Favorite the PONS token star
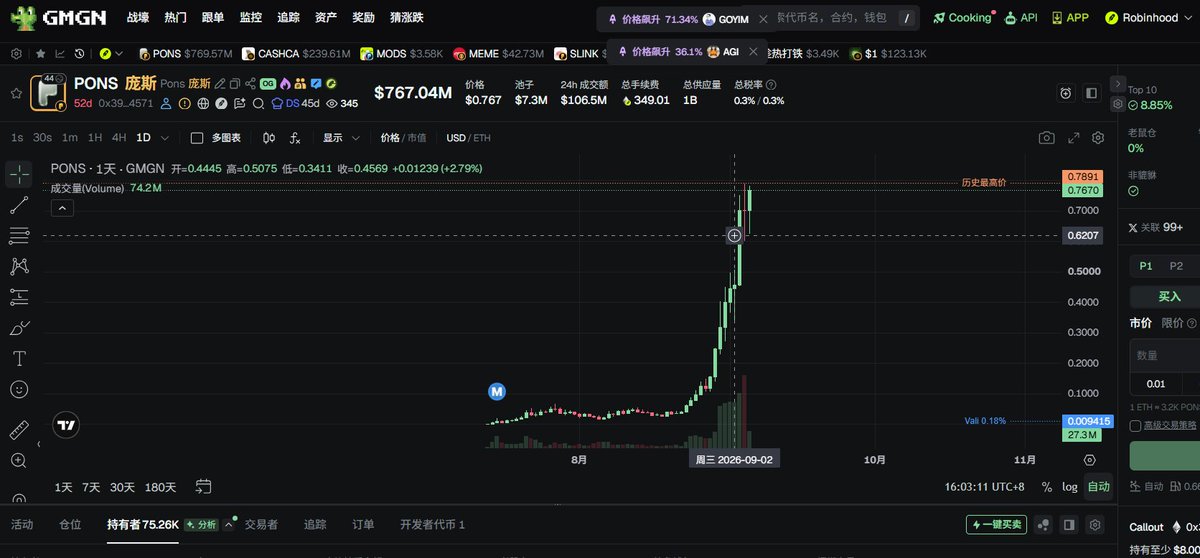Screen dimensions: 1200x558 (x=16, y=92)
